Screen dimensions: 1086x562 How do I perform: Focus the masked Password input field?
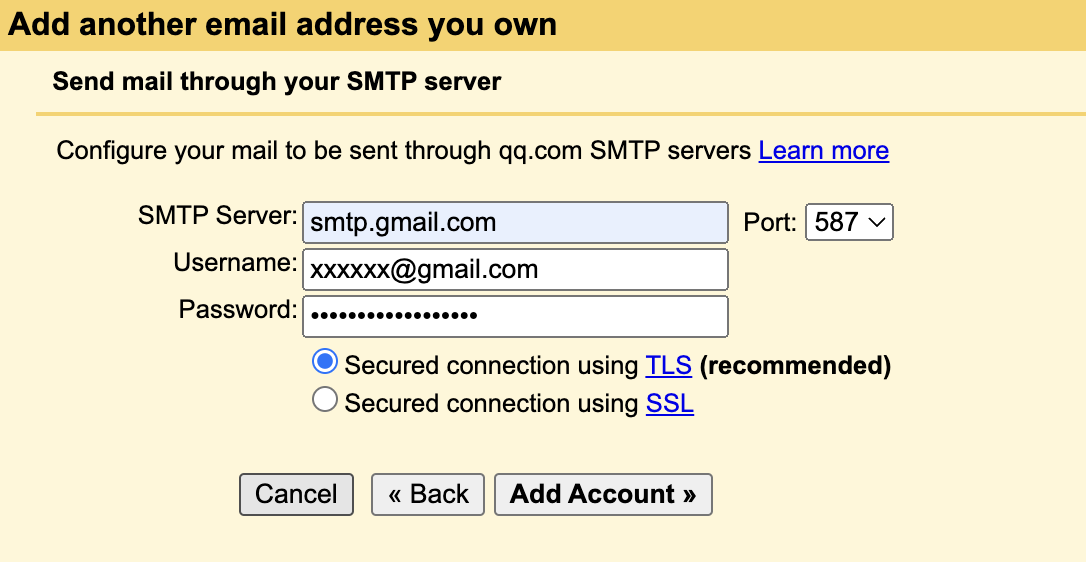coord(515,317)
